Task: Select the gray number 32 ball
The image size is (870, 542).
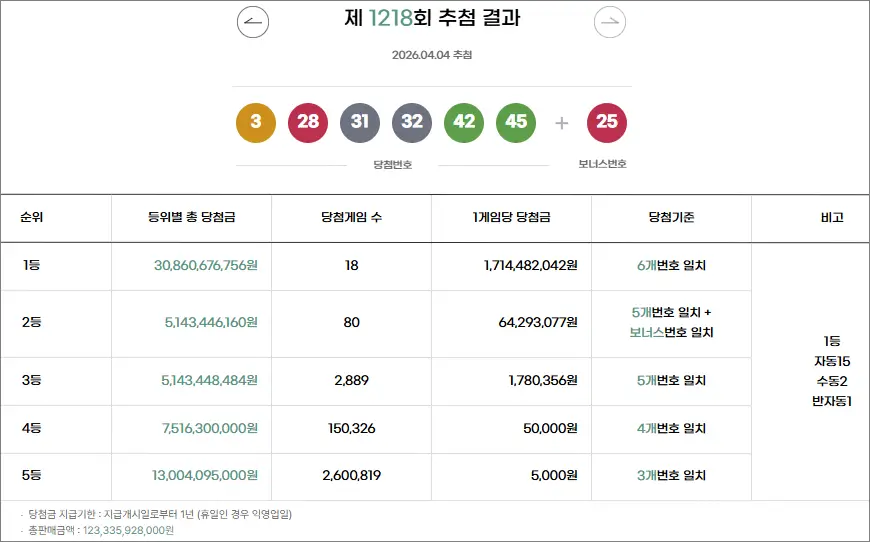Action: click(412, 123)
